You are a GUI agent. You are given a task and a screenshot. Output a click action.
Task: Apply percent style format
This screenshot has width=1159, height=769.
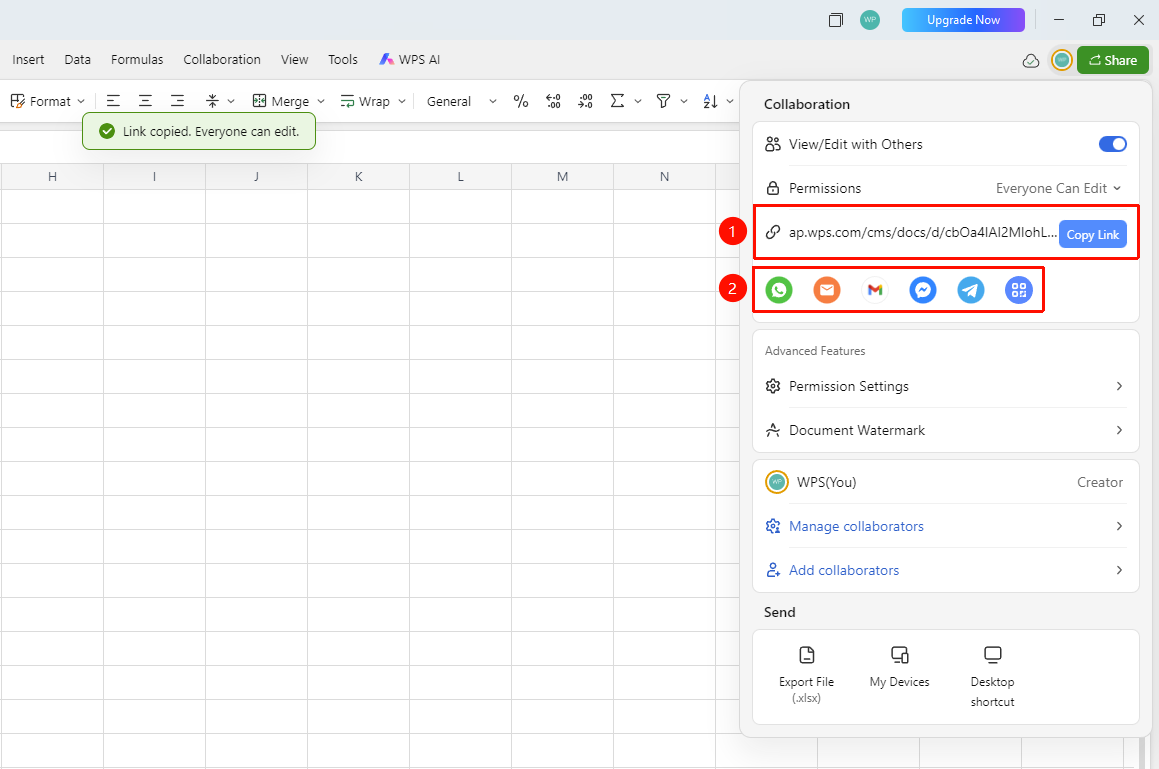(x=520, y=101)
